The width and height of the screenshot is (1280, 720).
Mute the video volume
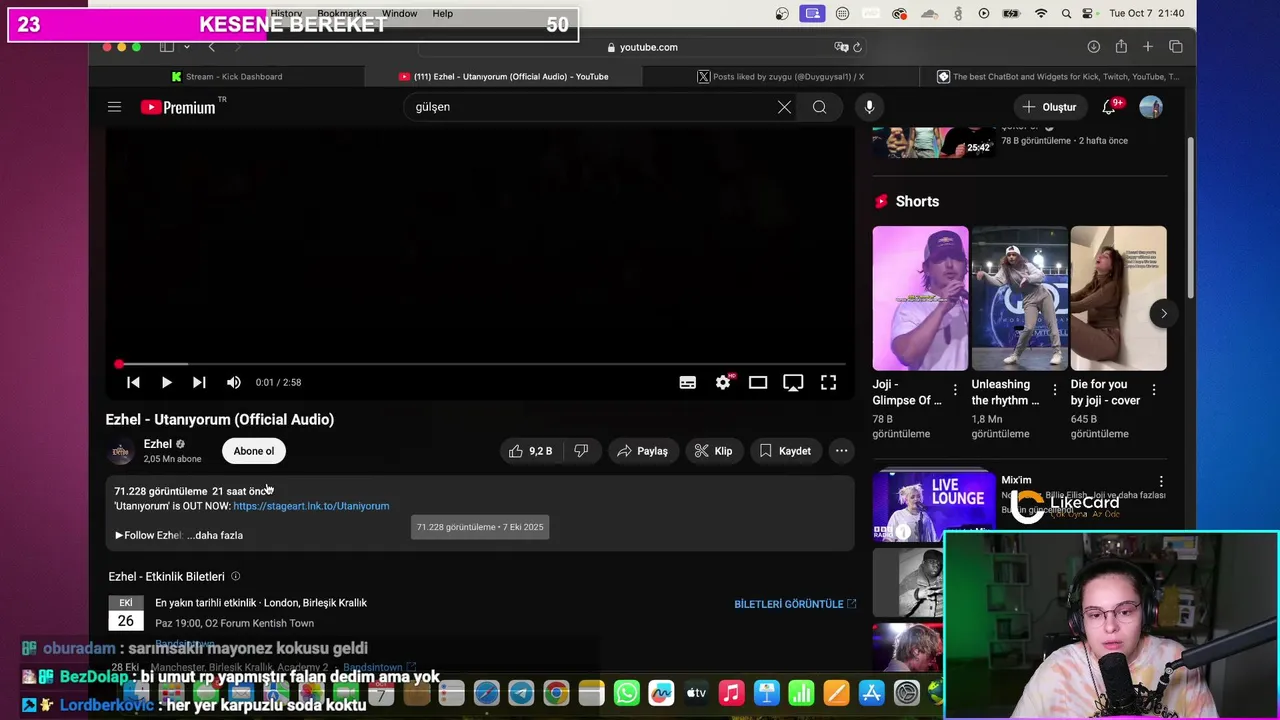pos(233,382)
